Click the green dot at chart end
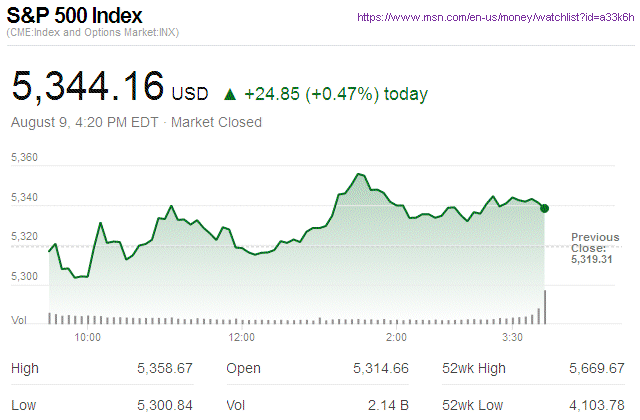The image size is (640, 420). coord(544,207)
